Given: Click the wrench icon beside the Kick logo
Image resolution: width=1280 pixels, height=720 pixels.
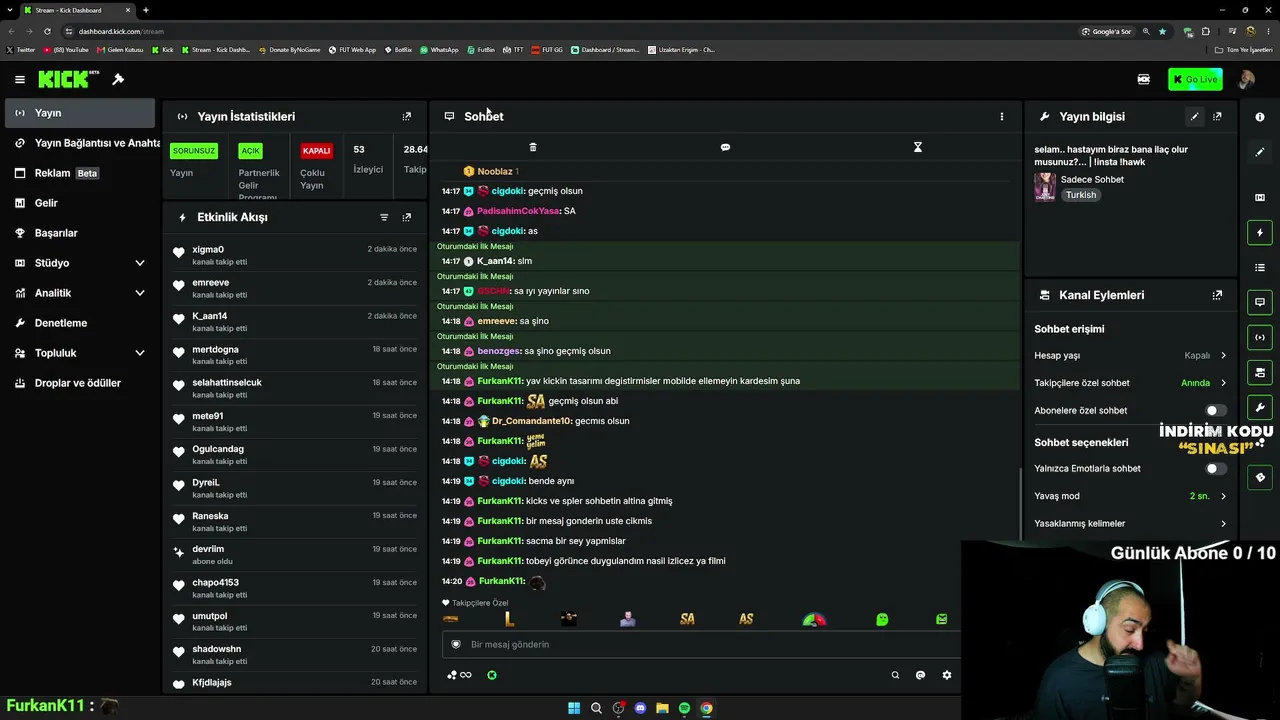Looking at the screenshot, I should point(118,79).
